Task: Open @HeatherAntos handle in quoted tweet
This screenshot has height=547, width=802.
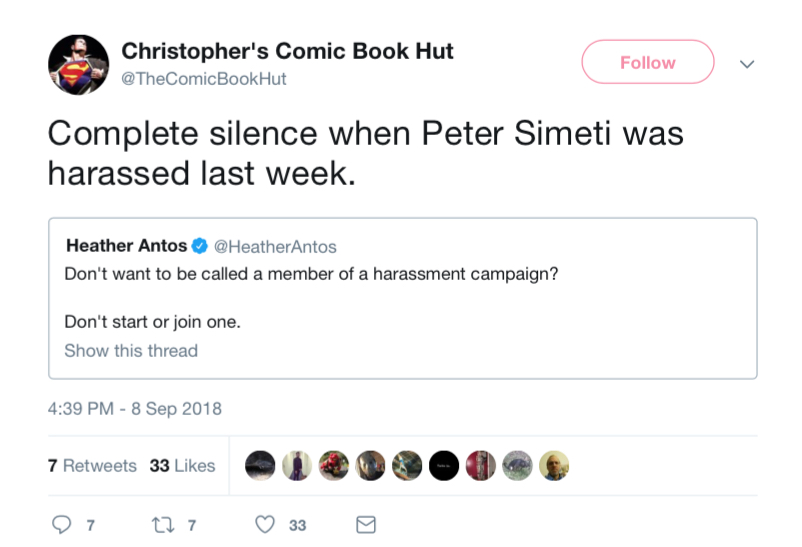Action: pyautogui.click(x=275, y=247)
